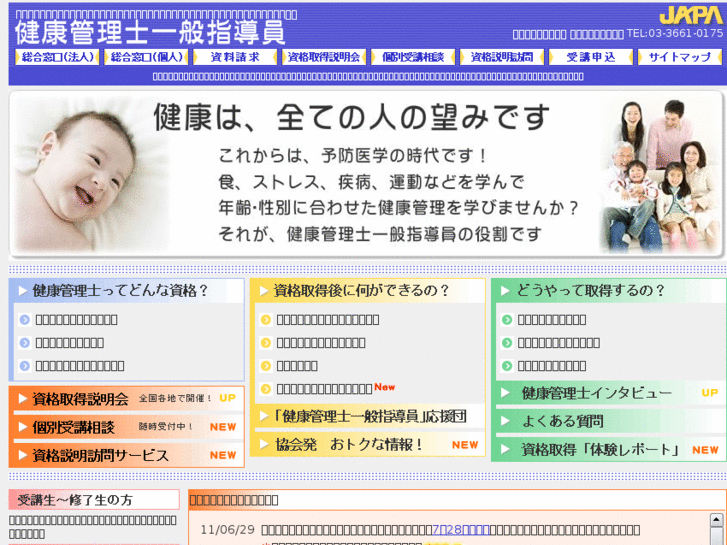
Task: Open どうやって取得するの？ section heading
Action: 610,291
